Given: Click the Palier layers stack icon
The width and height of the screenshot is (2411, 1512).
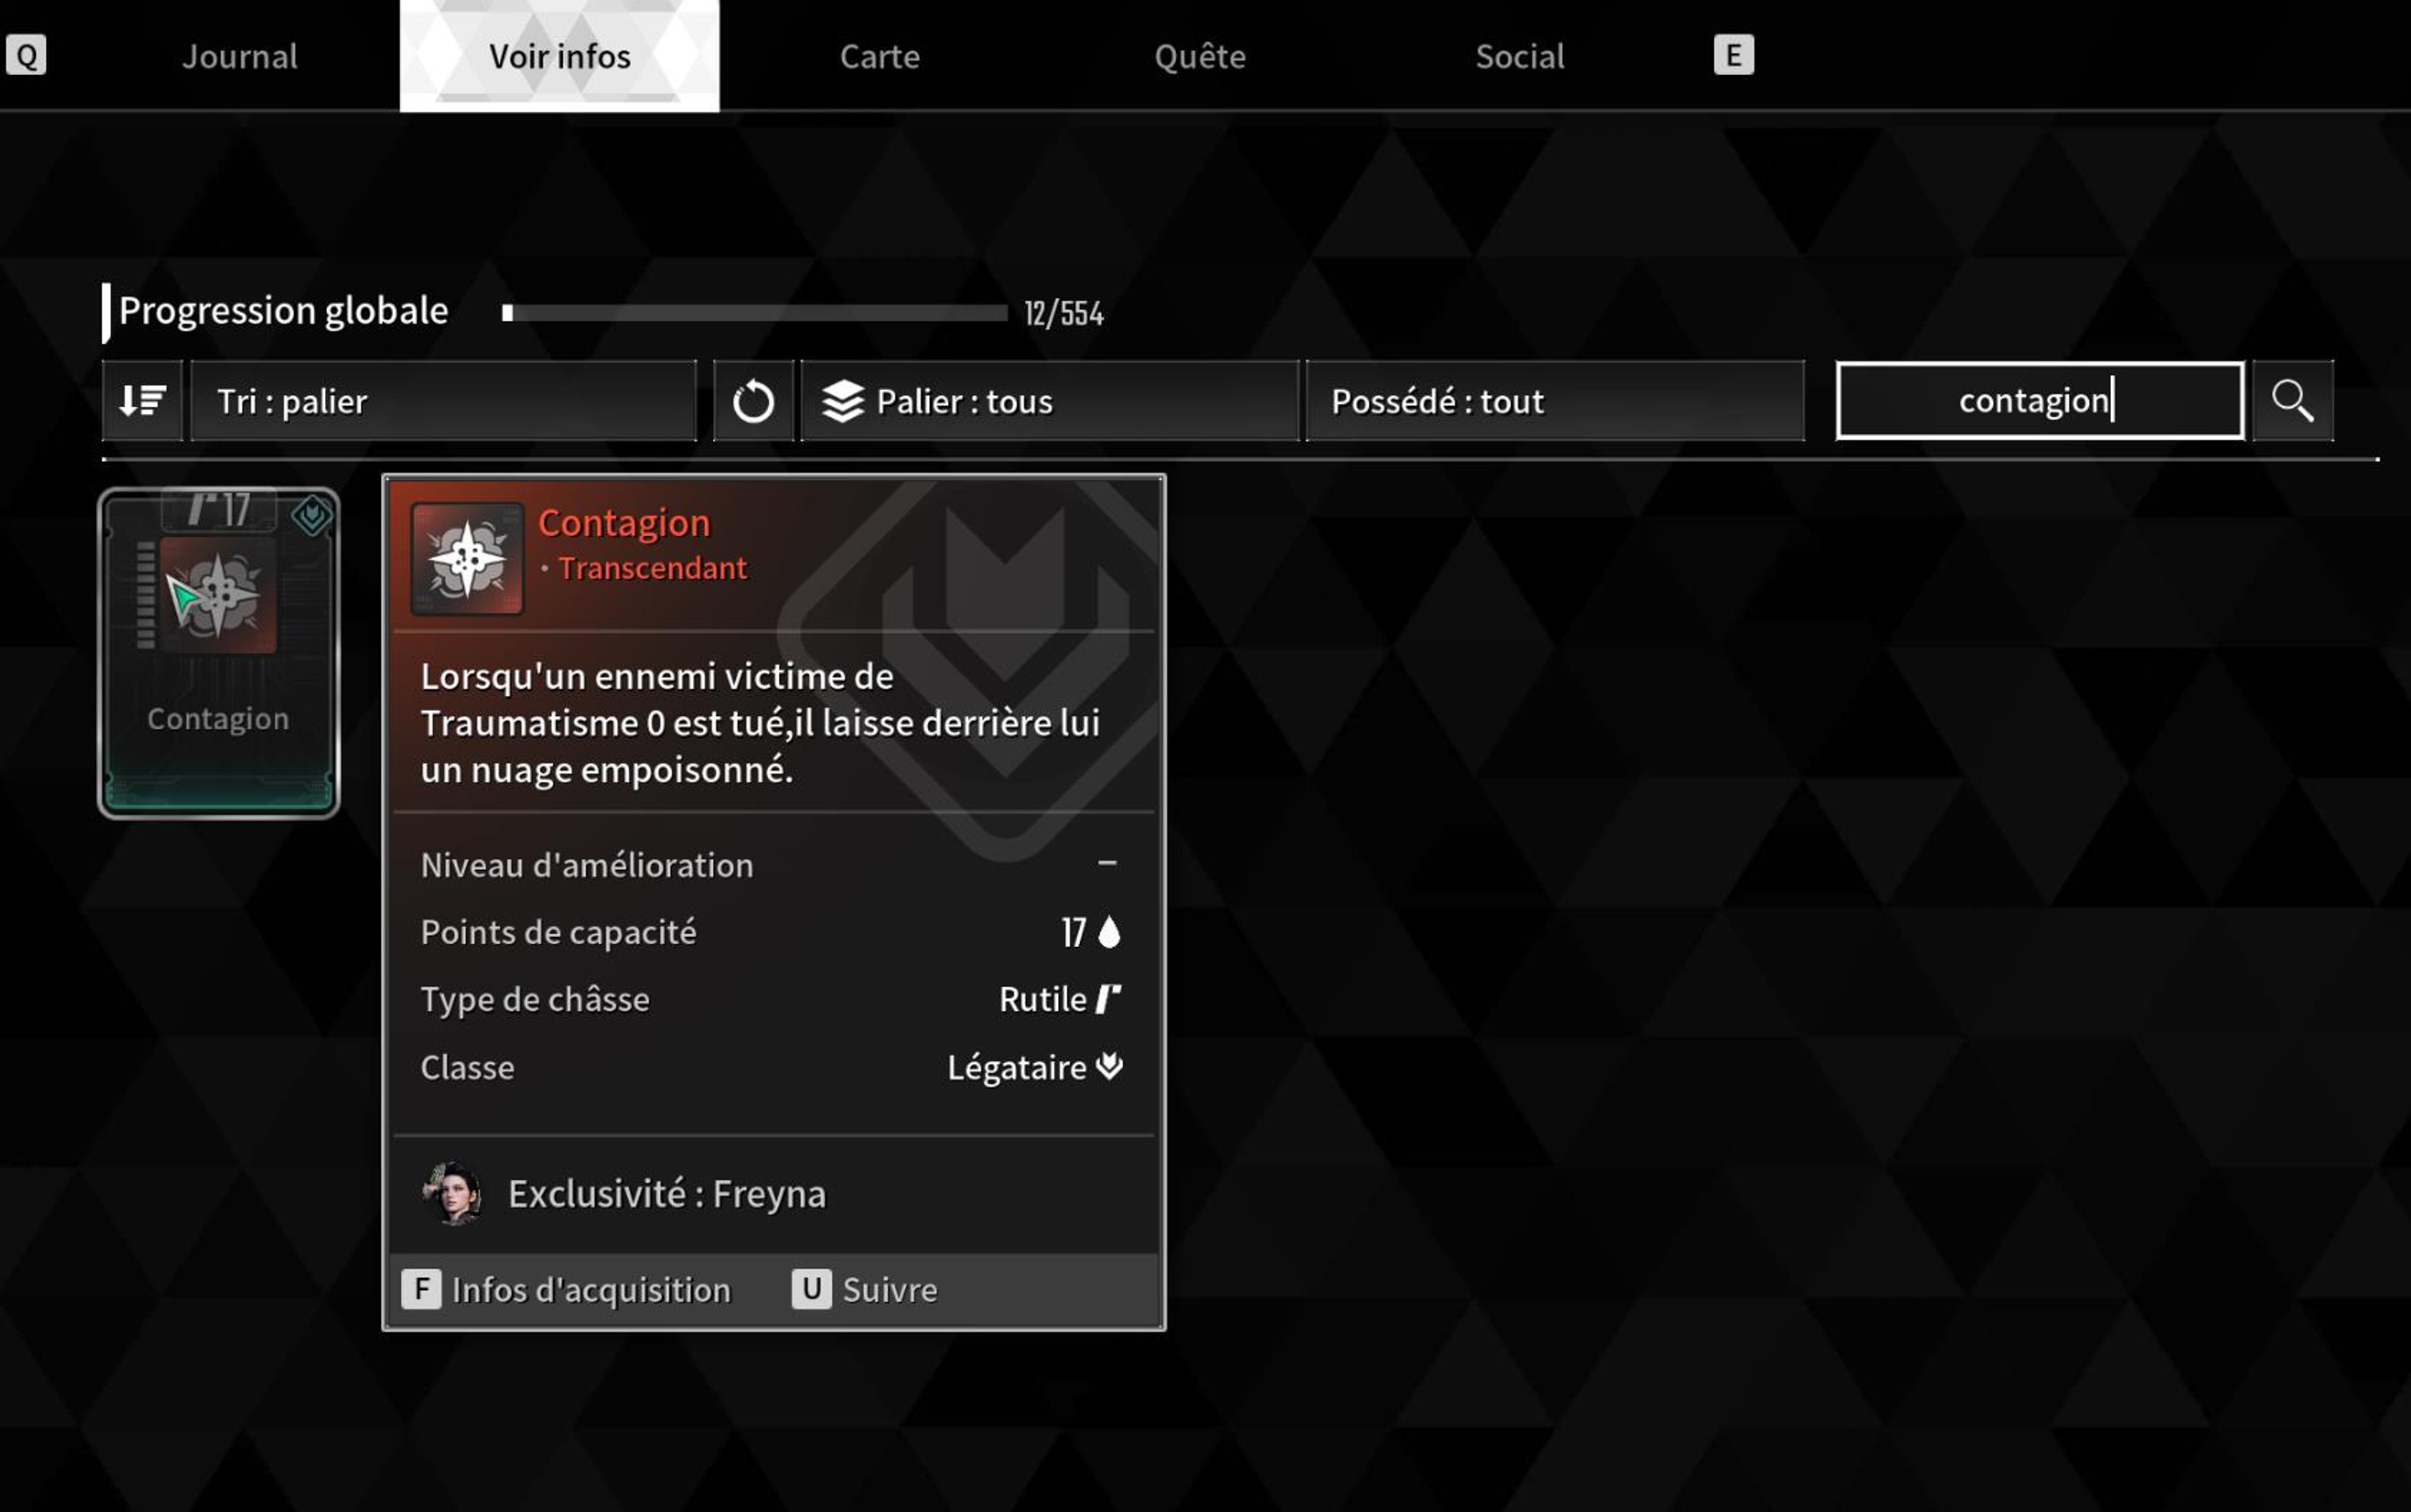Looking at the screenshot, I should pyautogui.click(x=845, y=401).
